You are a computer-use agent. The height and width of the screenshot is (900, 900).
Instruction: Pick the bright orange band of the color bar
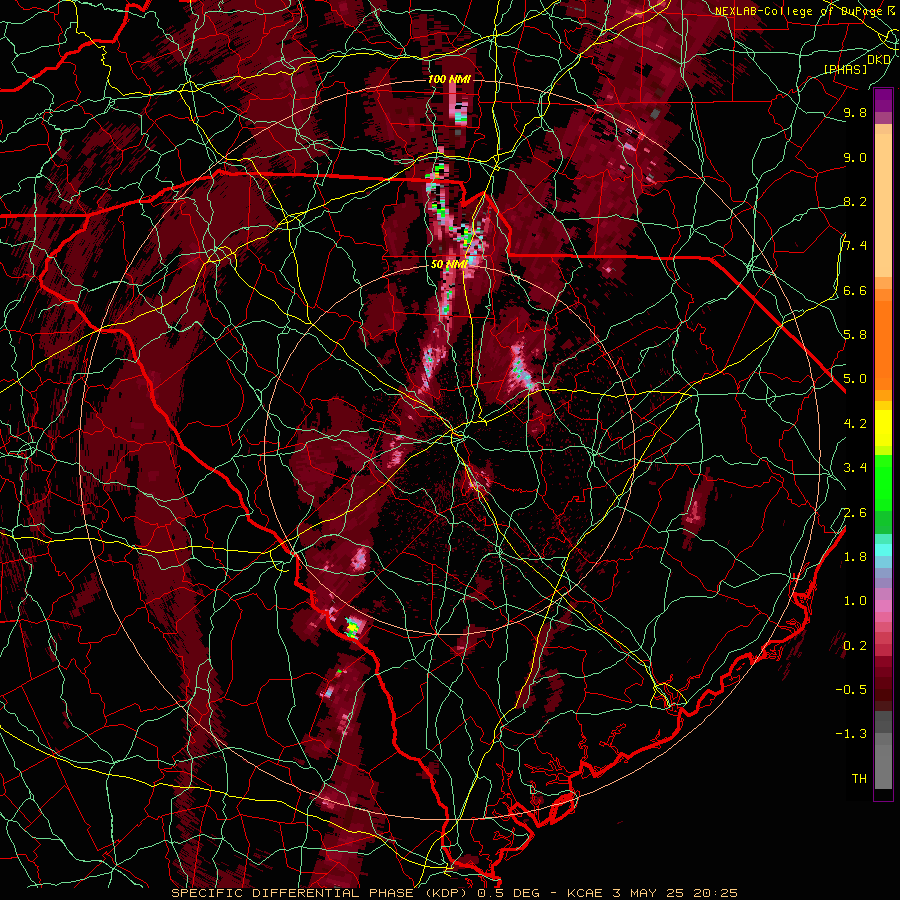point(883,344)
